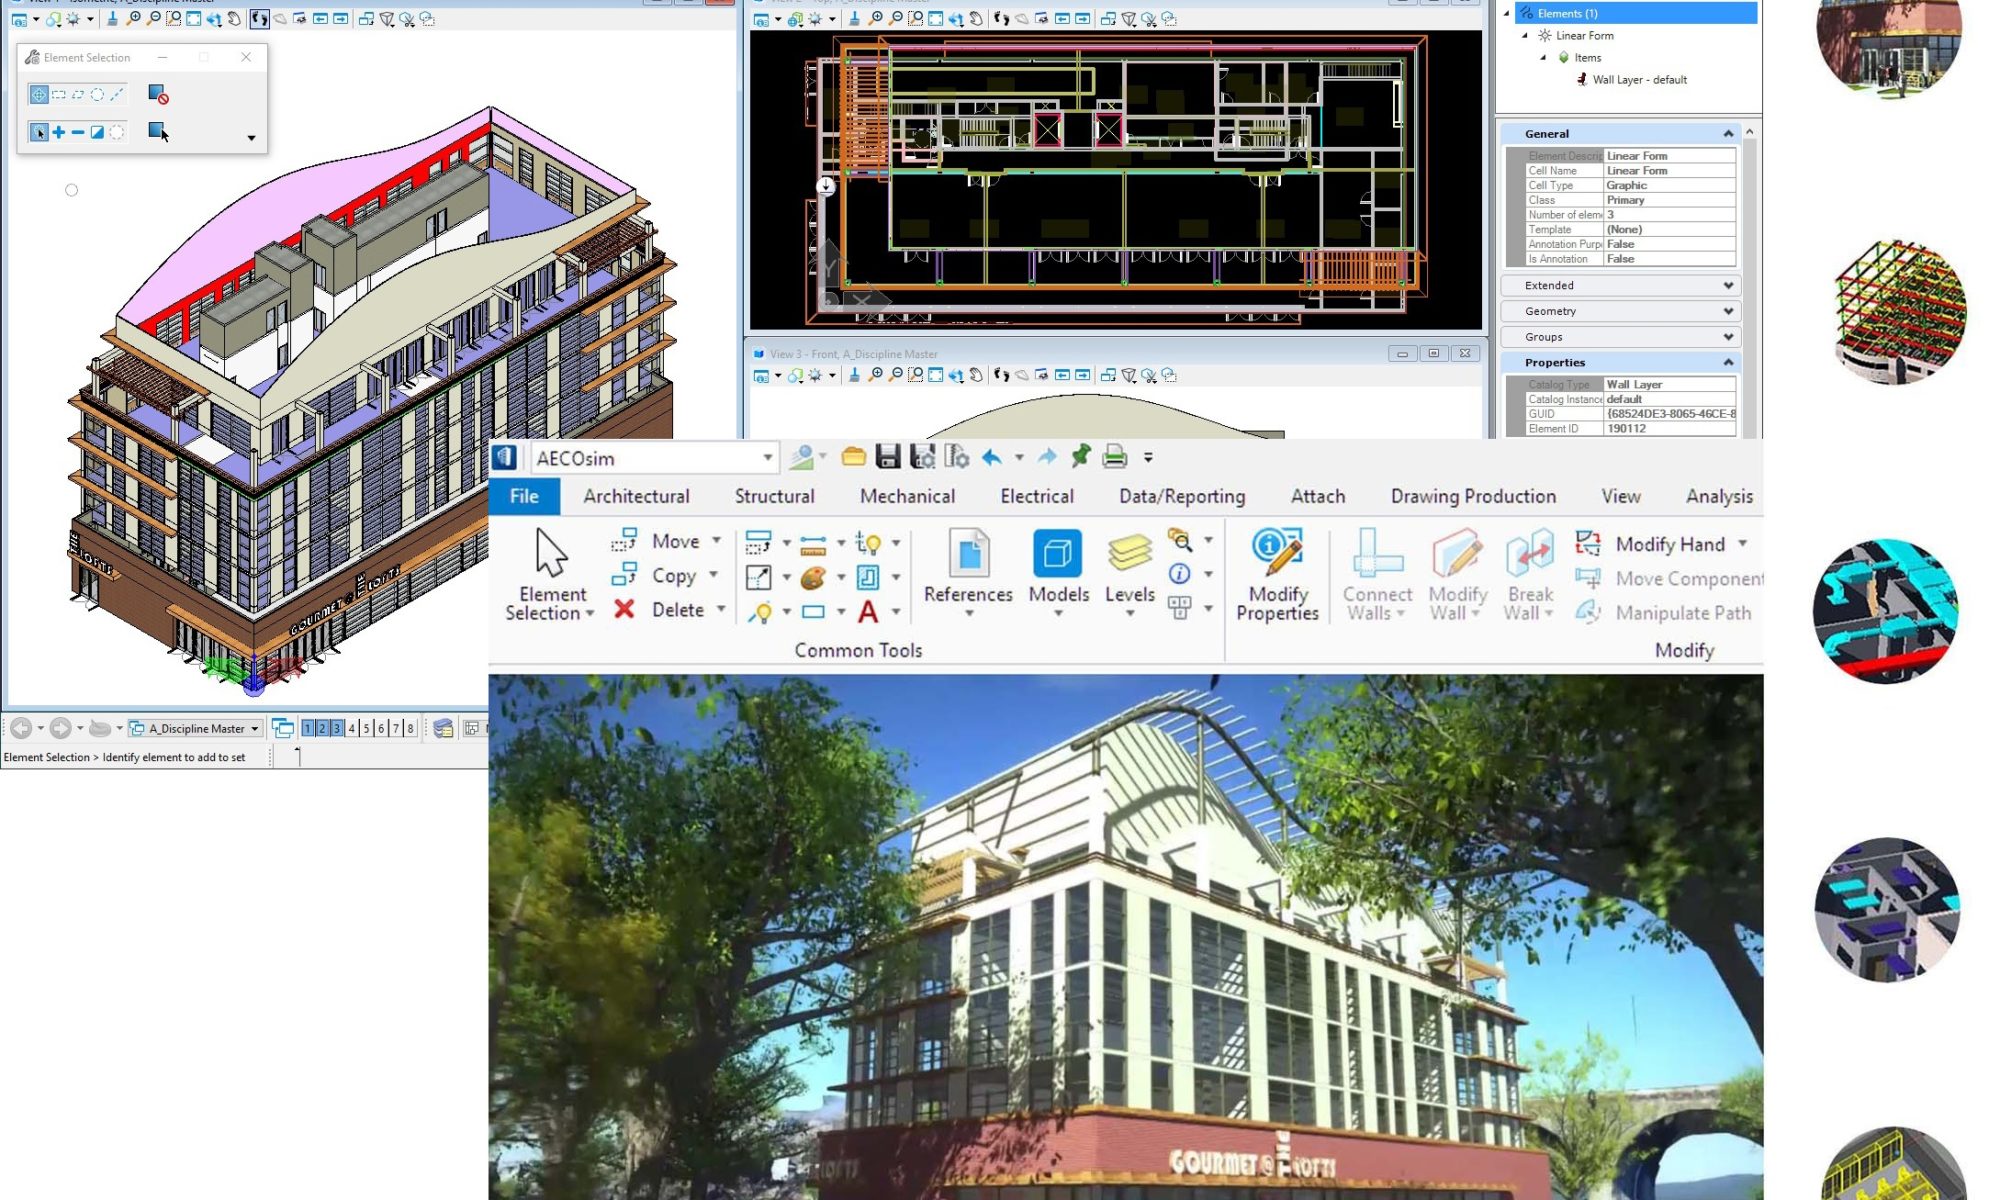Toggle view 4 on
Viewport: 2000px width, 1200px height.
pyautogui.click(x=352, y=728)
